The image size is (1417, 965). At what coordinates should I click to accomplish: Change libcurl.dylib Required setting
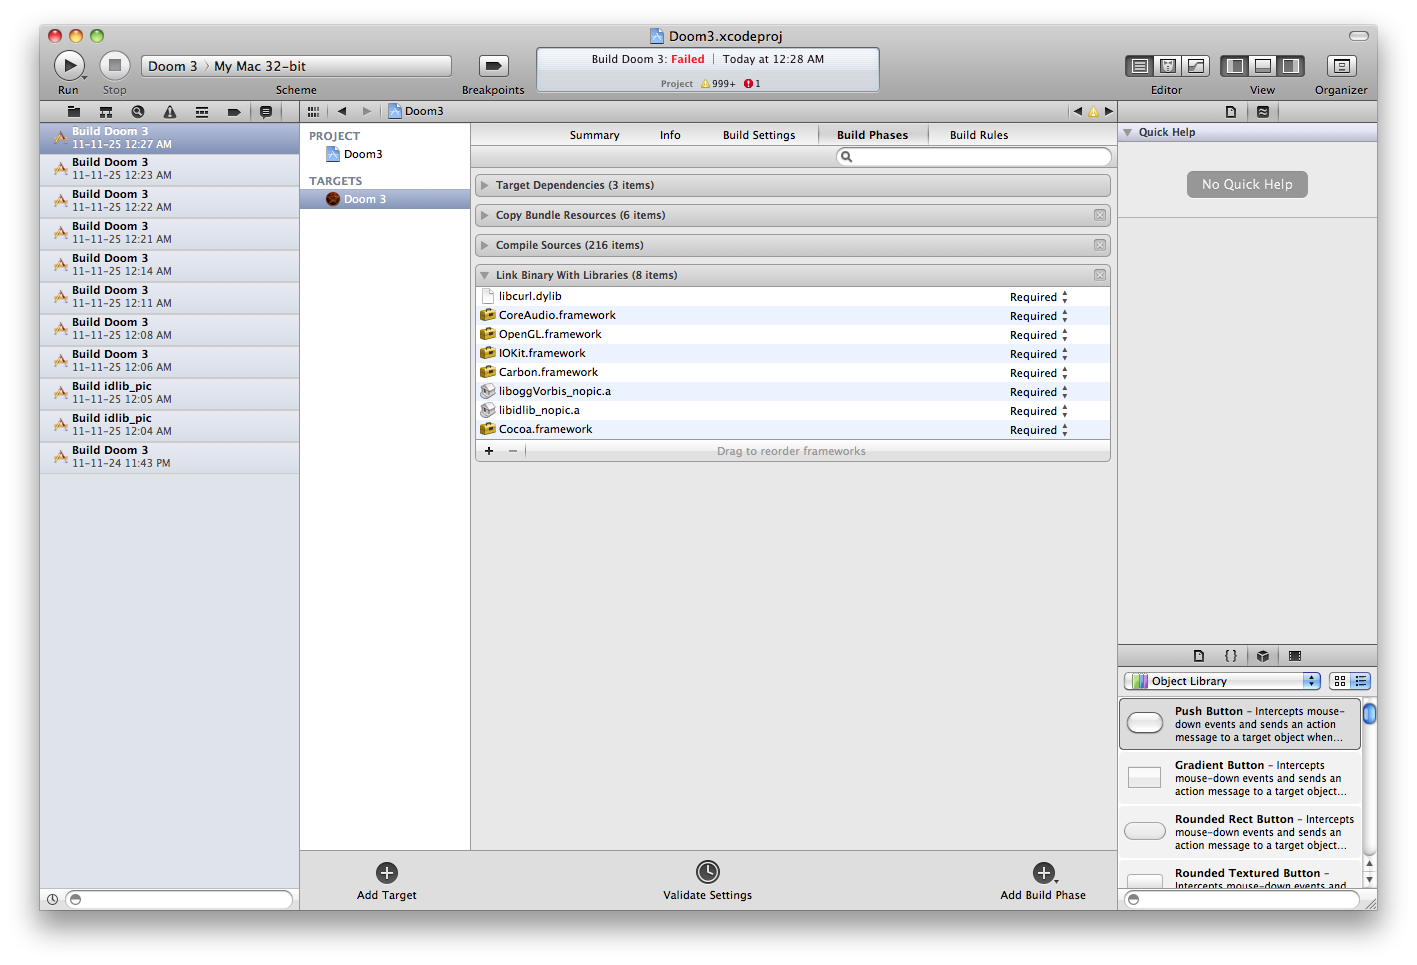1039,297
